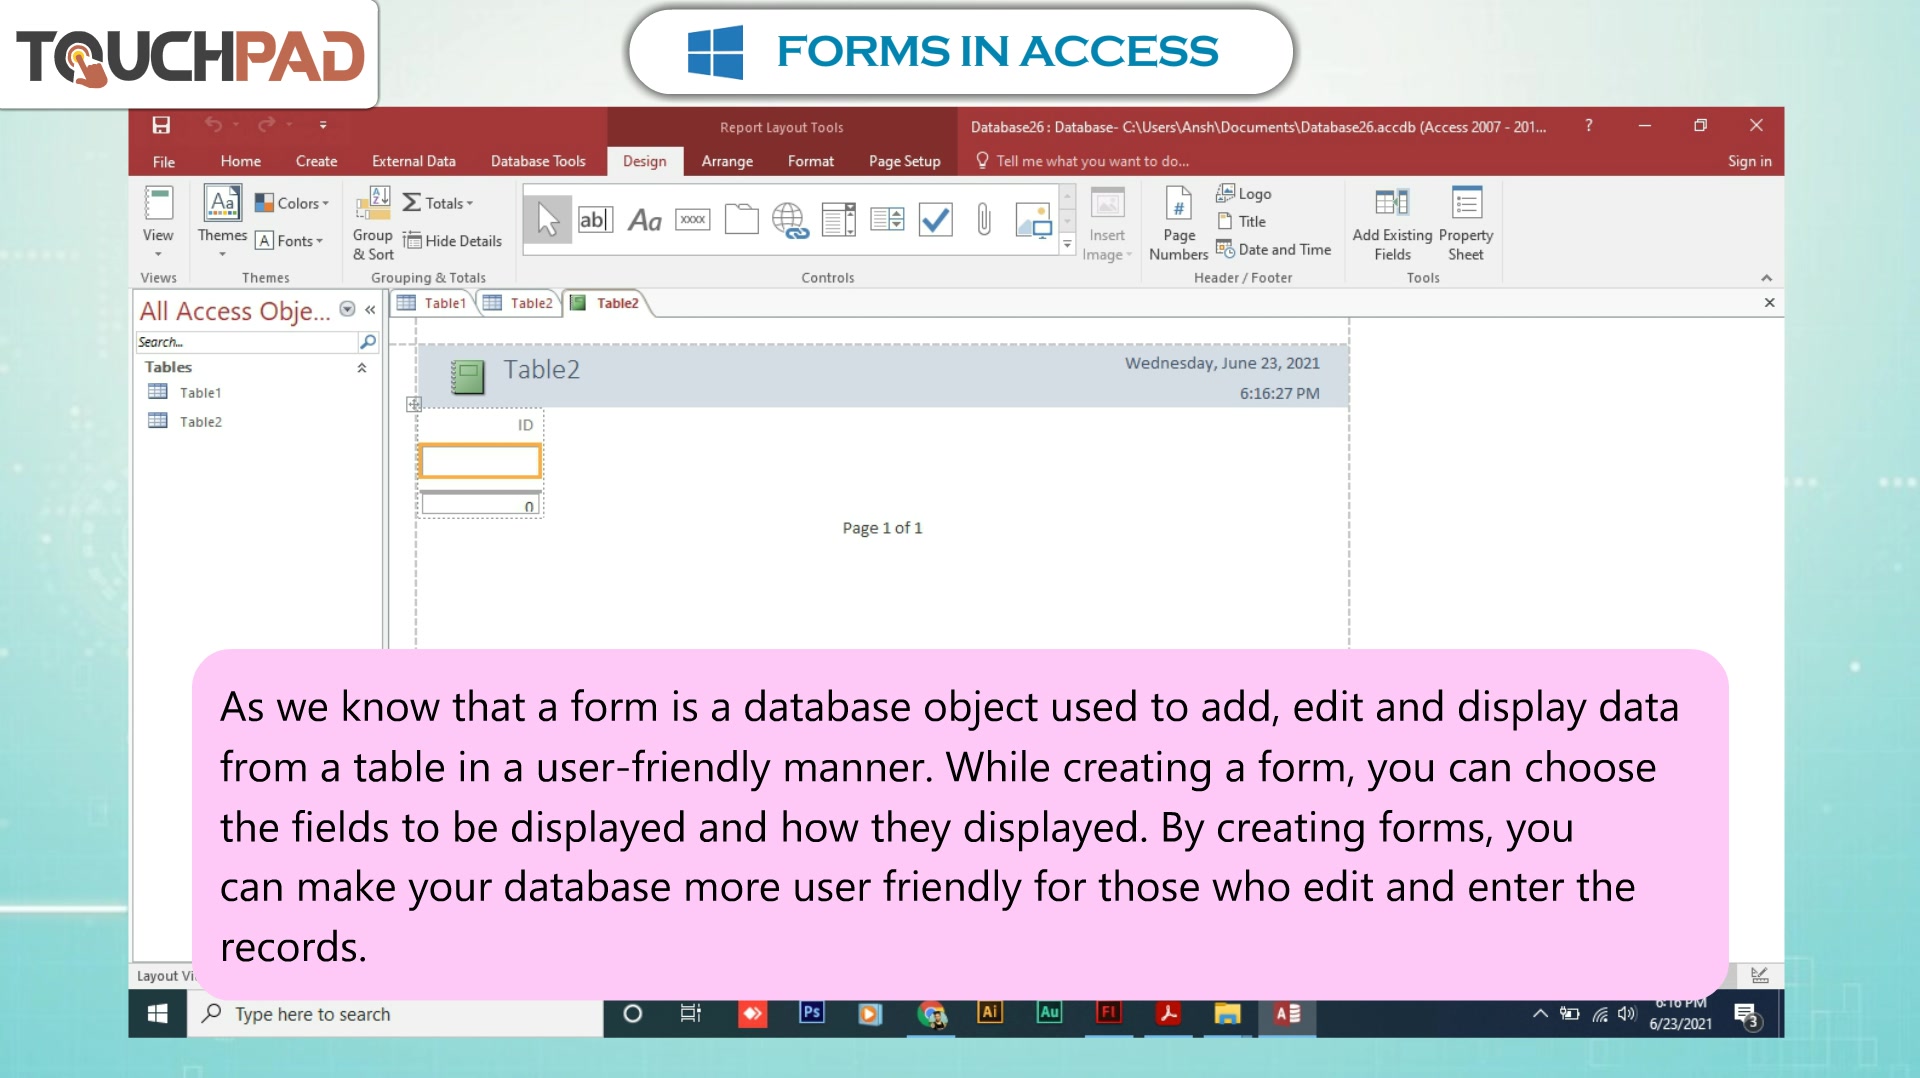Pick the Image control icon
Screen dimensions: 1920x1078
click(x=1033, y=220)
